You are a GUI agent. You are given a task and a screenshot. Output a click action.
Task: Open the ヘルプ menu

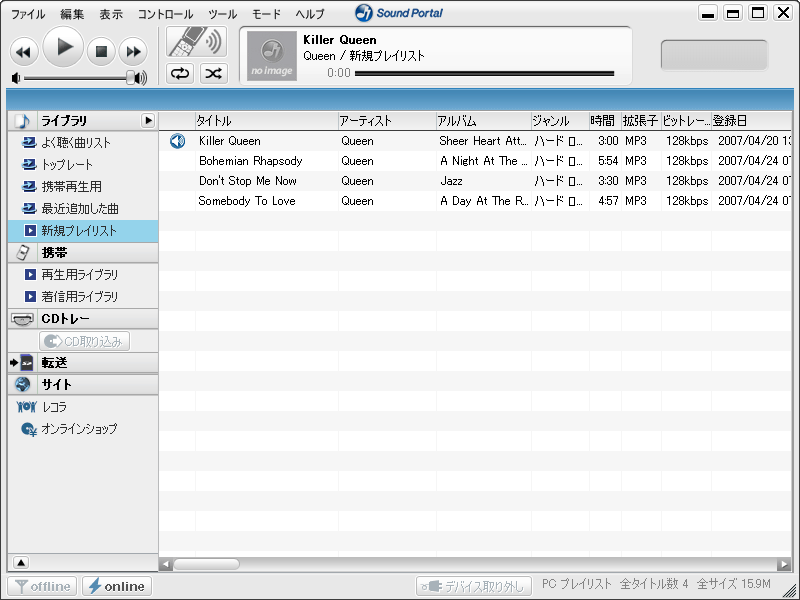tap(310, 14)
